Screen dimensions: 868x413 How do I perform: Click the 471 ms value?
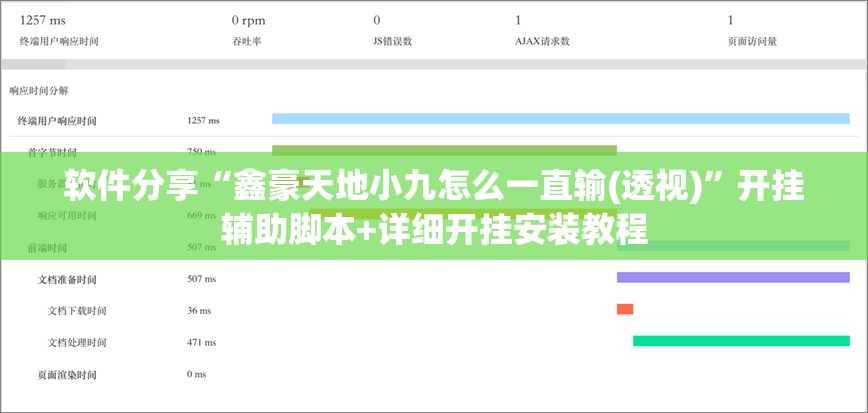[202, 343]
